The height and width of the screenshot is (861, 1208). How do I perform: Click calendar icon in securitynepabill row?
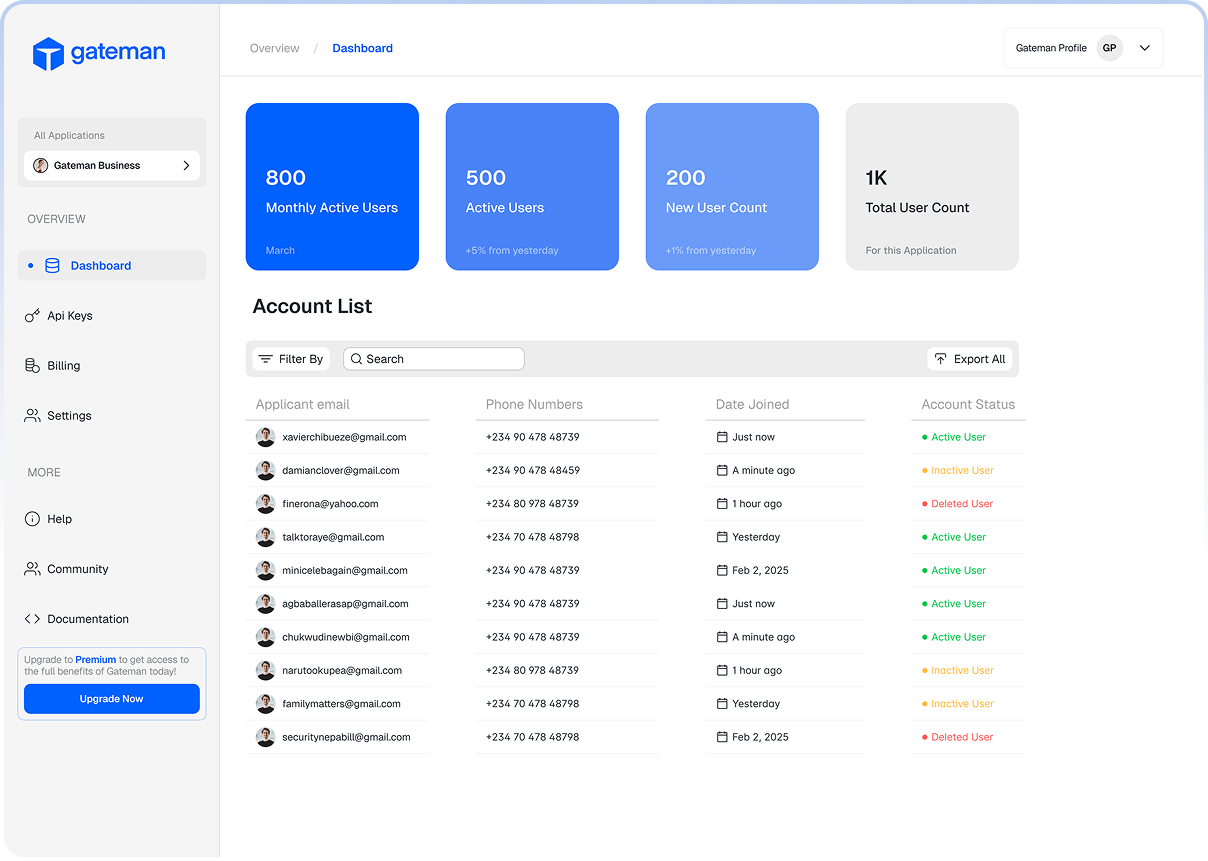[722, 737]
